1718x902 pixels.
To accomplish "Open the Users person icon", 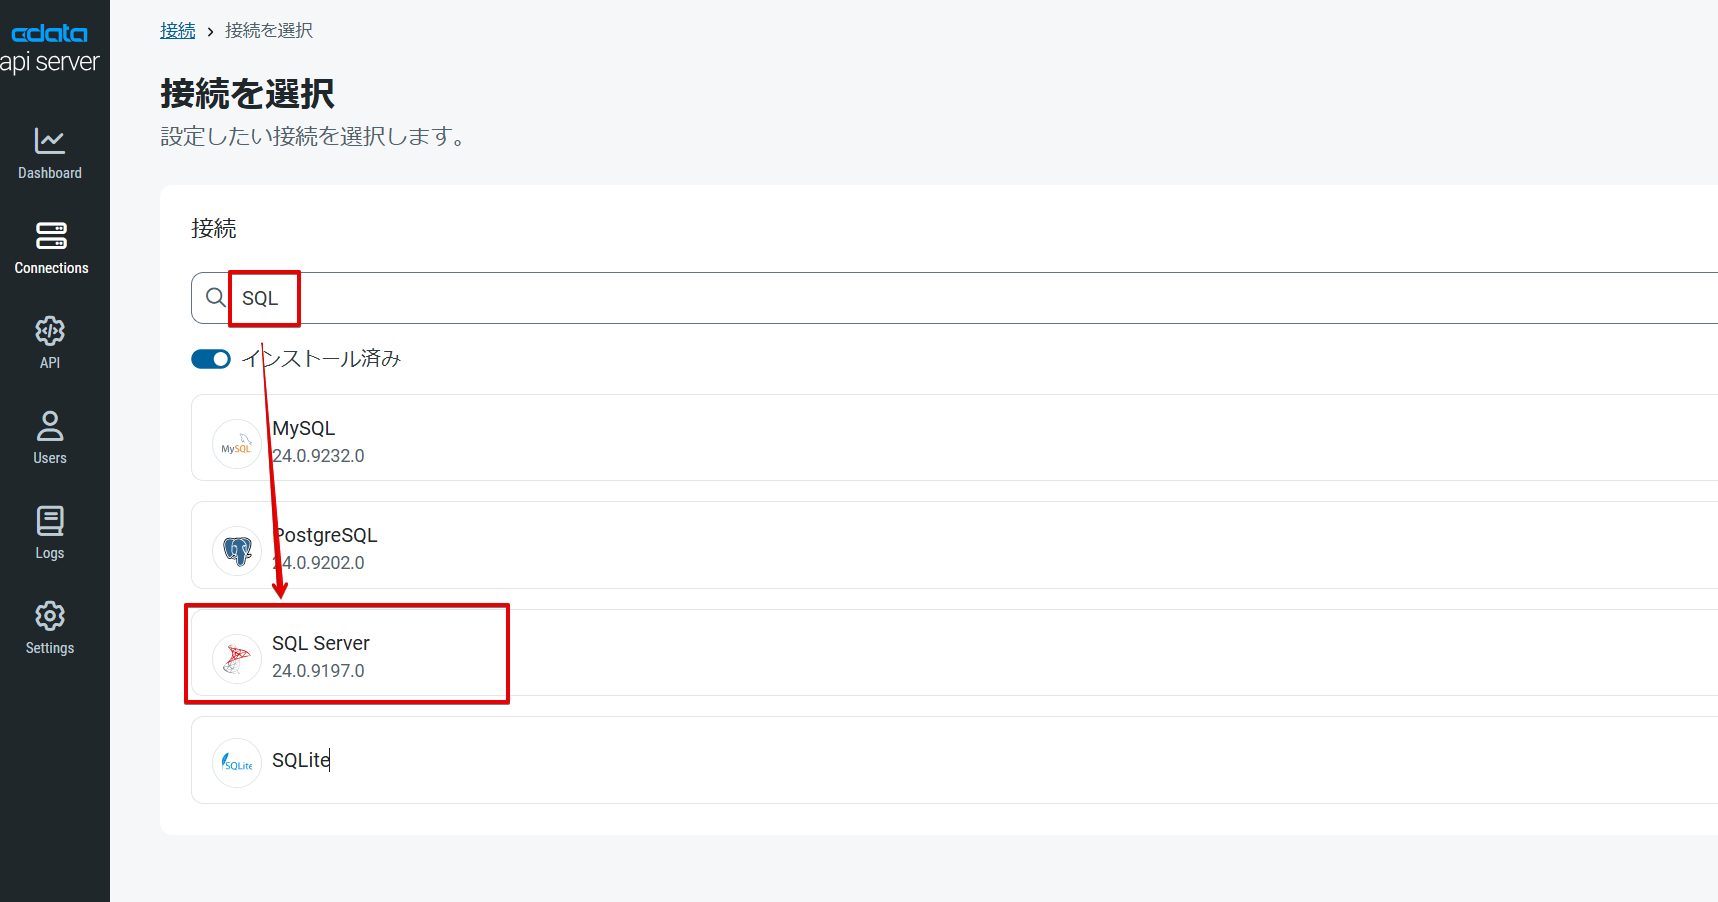I will tap(50, 426).
